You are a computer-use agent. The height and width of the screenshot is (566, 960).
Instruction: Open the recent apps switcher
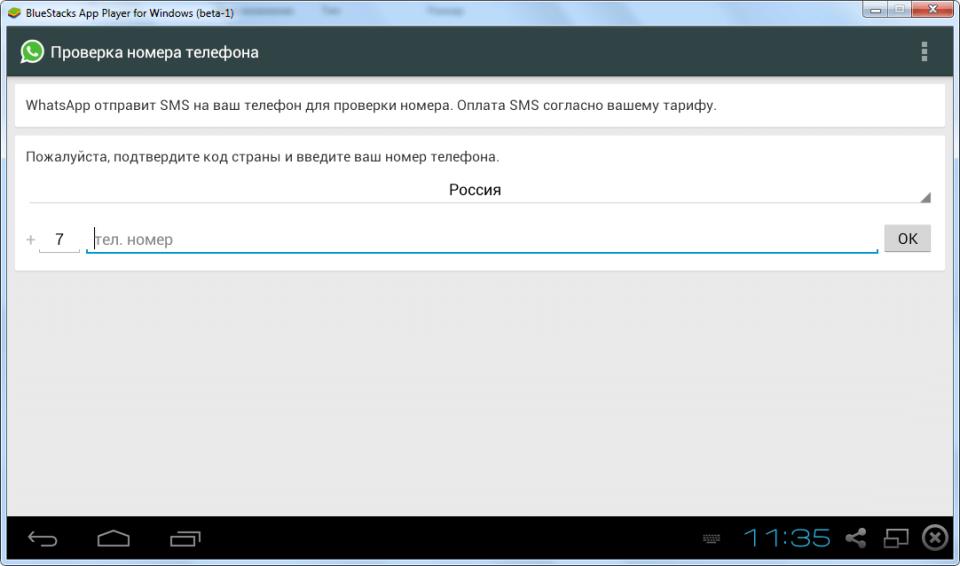pos(185,539)
